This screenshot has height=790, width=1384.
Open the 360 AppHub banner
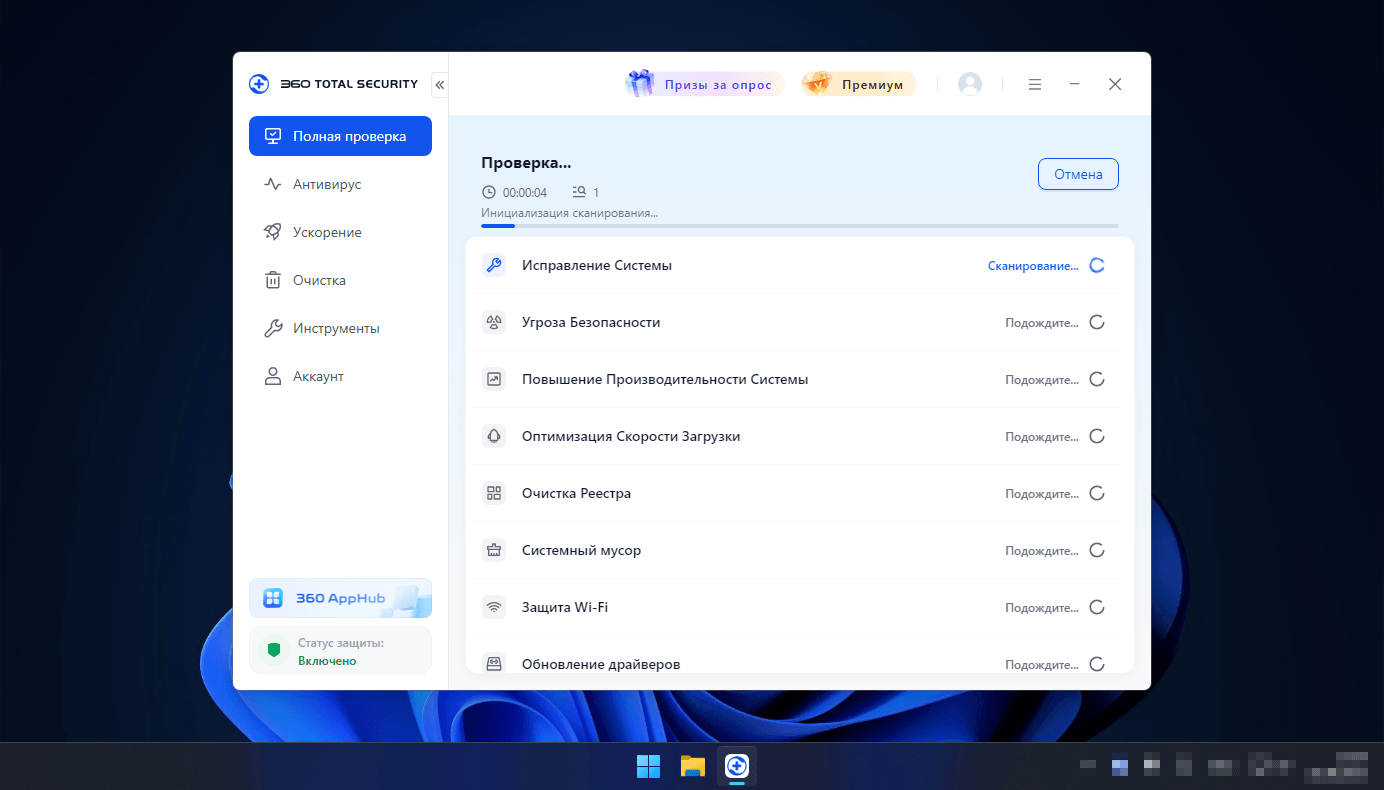(340, 598)
